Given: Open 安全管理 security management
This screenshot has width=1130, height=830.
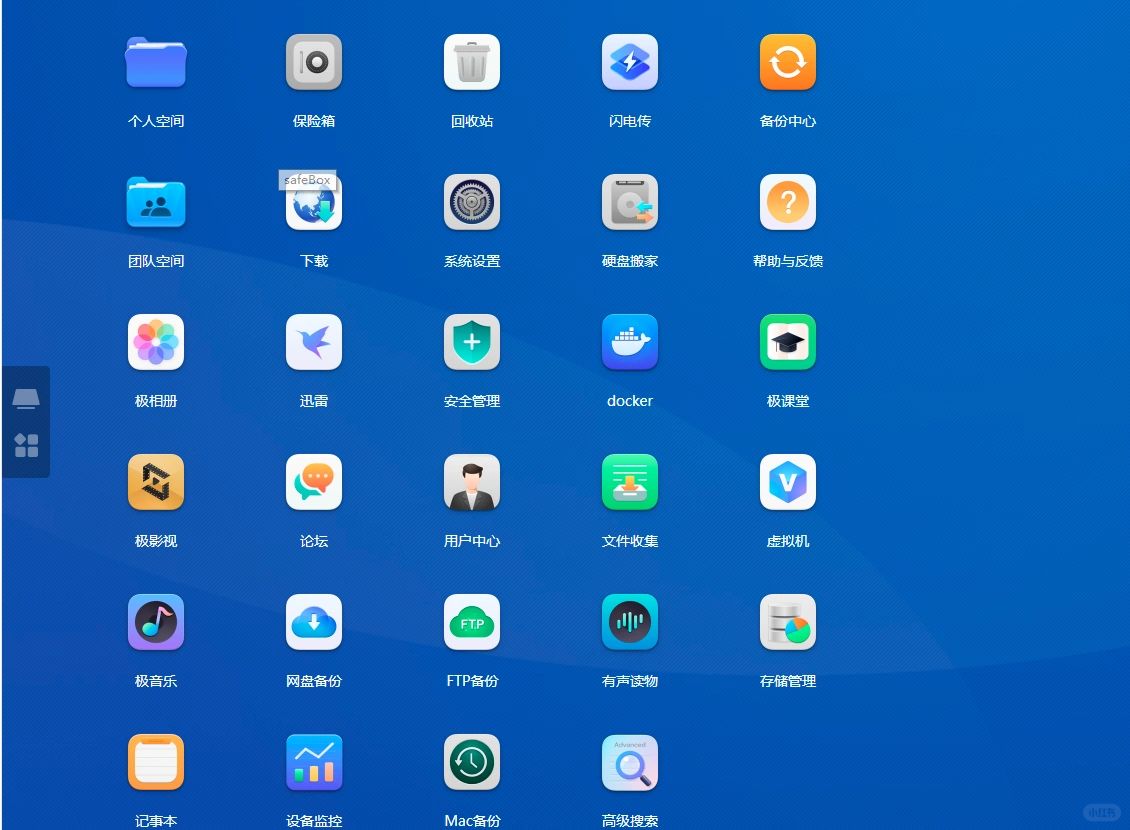Looking at the screenshot, I should tap(471, 342).
